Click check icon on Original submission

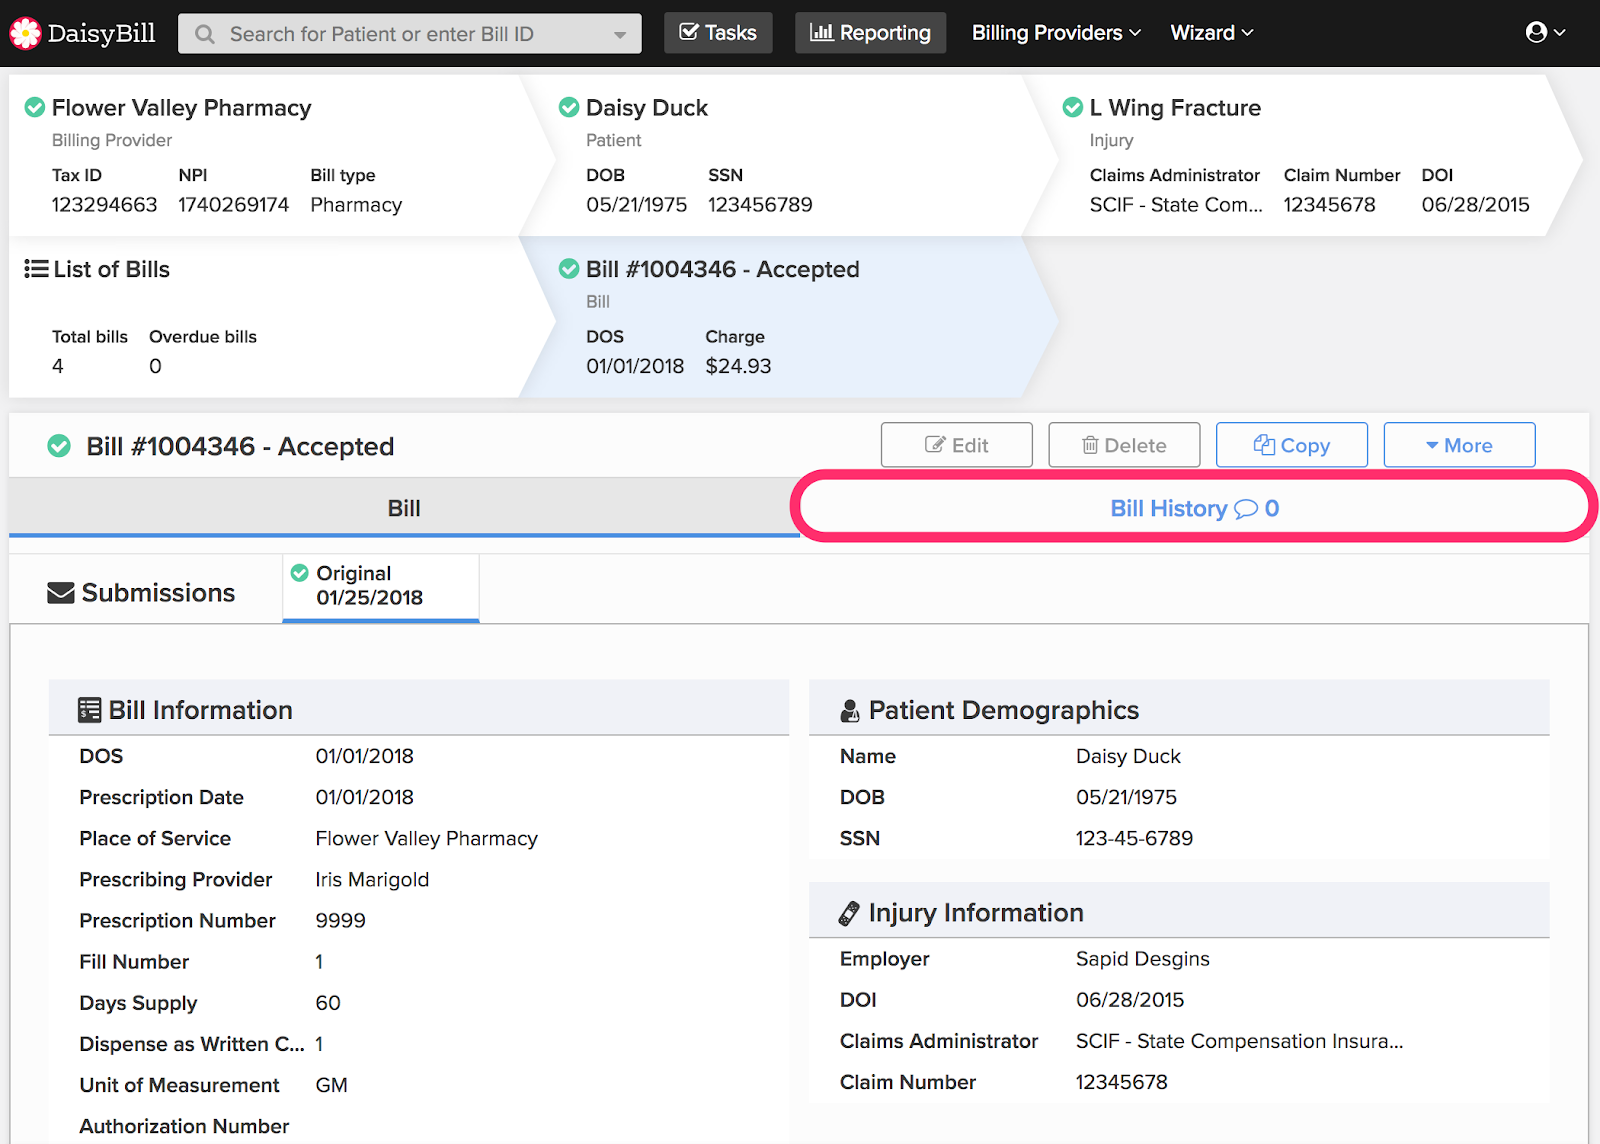[x=299, y=573]
